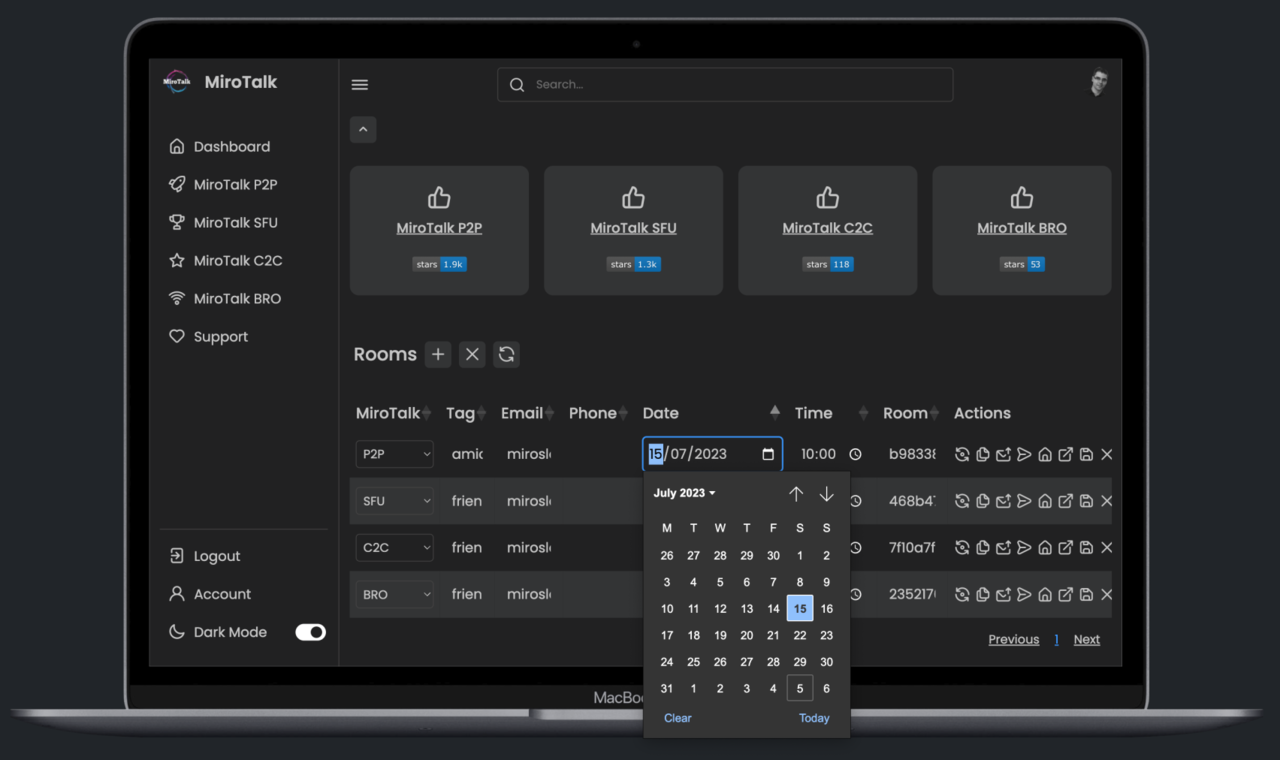The image size is (1280, 760).
Task: Open the C2C type dropdown in the third row
Action: pyautogui.click(x=395, y=548)
